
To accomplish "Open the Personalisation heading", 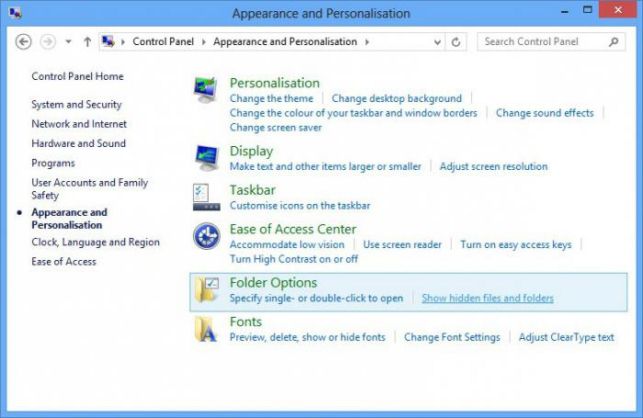I will (x=275, y=83).
